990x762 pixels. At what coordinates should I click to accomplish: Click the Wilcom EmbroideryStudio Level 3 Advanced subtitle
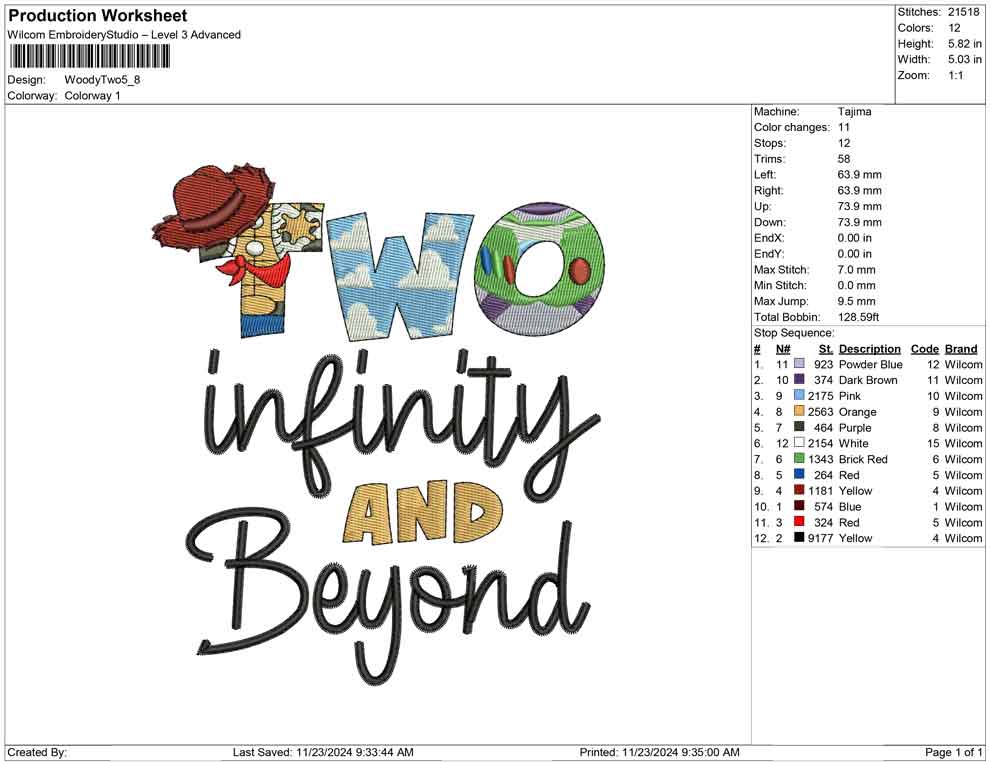(x=124, y=35)
